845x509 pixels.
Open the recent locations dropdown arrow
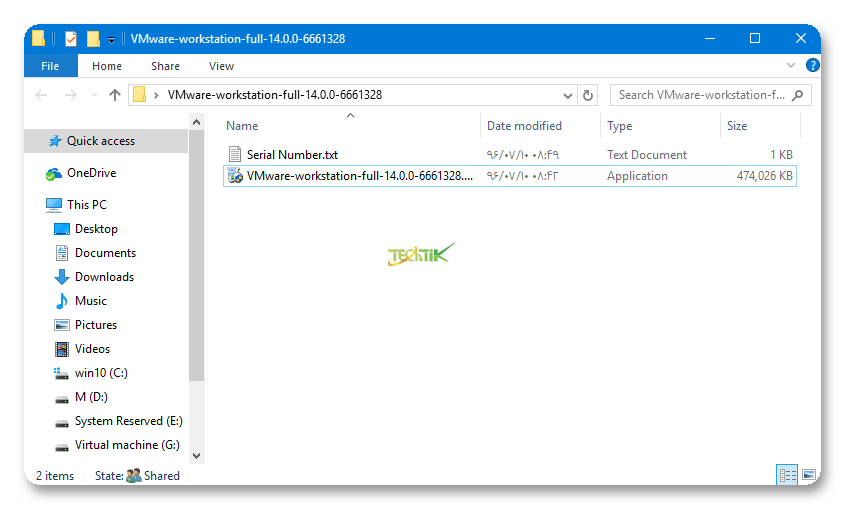coord(93,96)
